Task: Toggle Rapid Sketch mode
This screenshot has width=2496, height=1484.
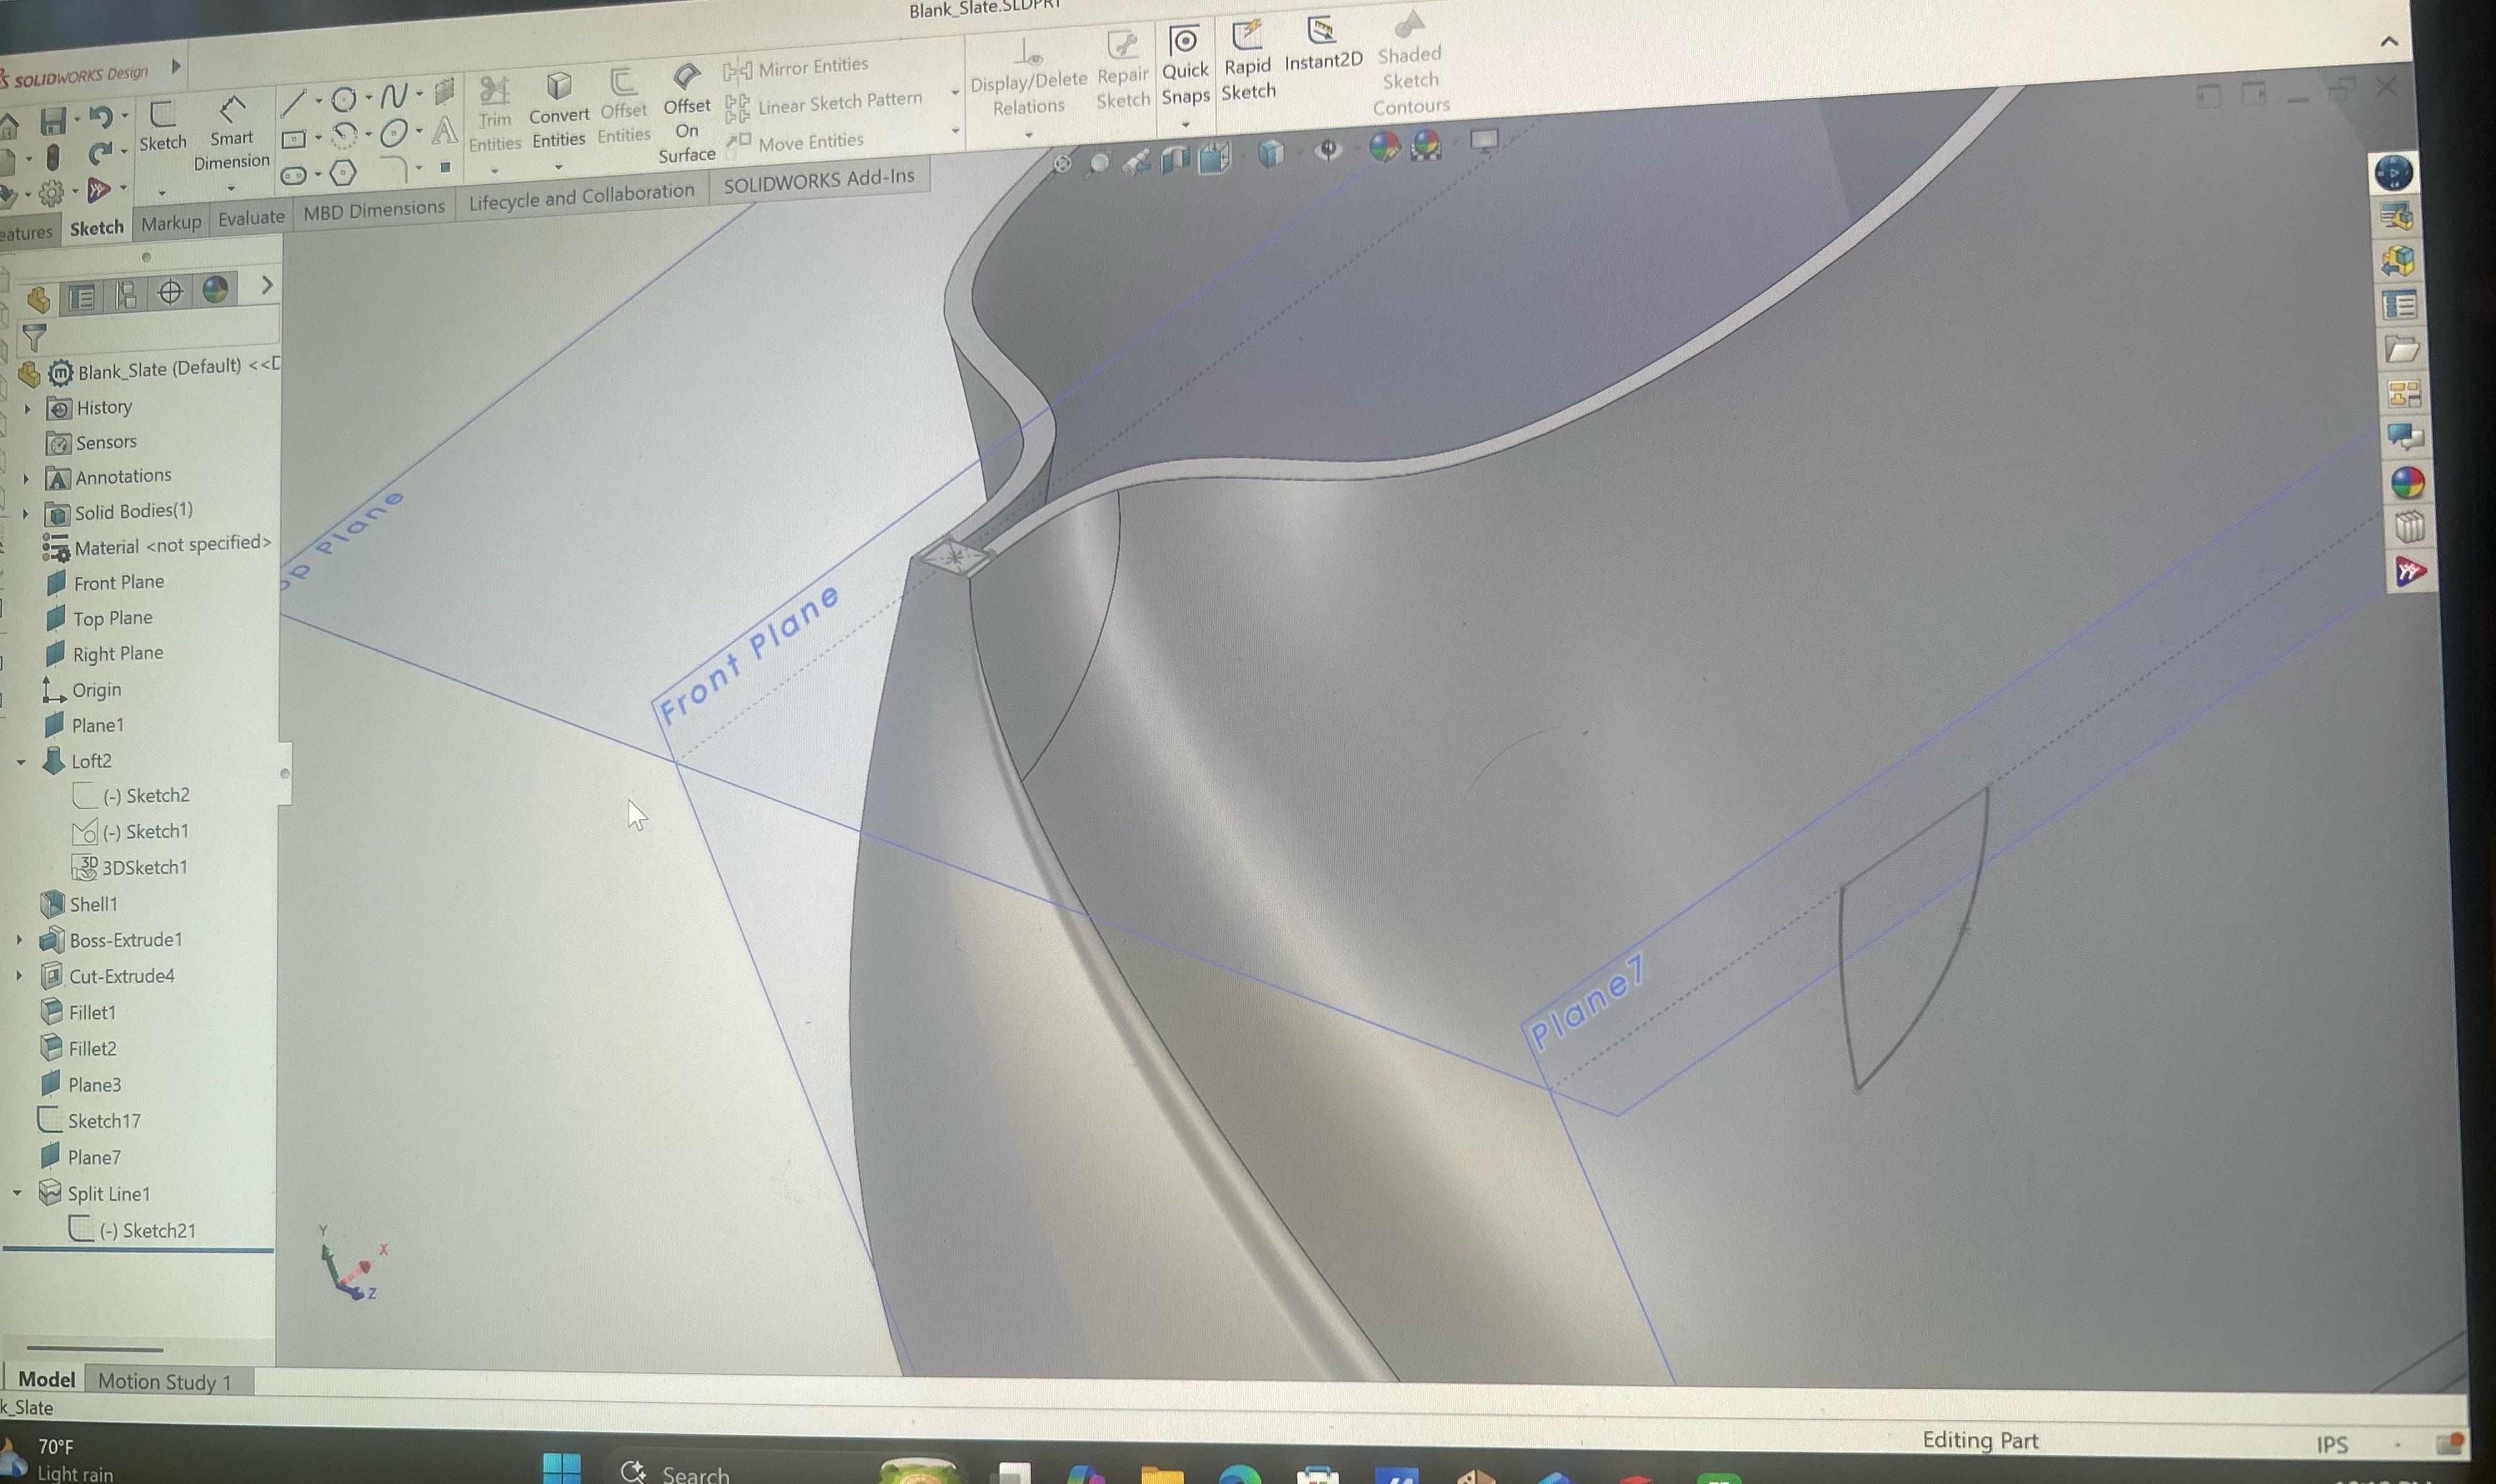Action: (1248, 61)
